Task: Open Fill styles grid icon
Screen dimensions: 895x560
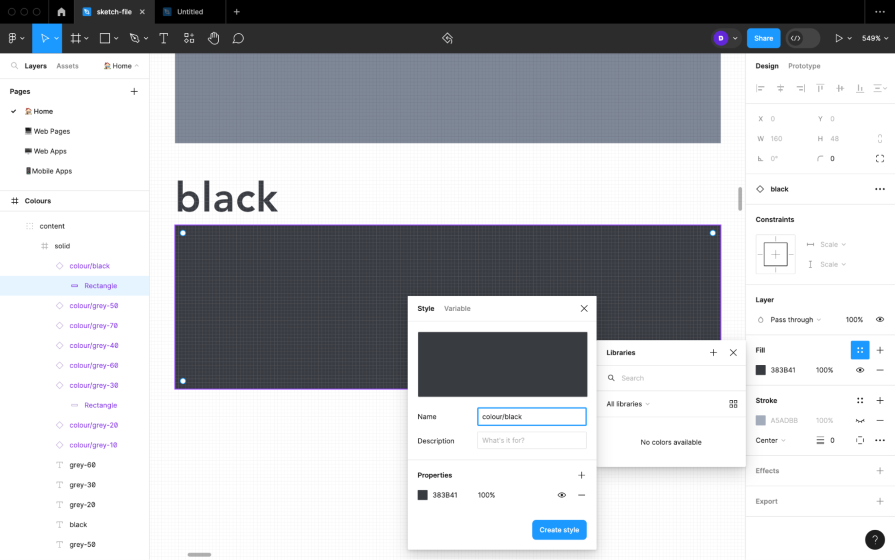Action: click(859, 350)
